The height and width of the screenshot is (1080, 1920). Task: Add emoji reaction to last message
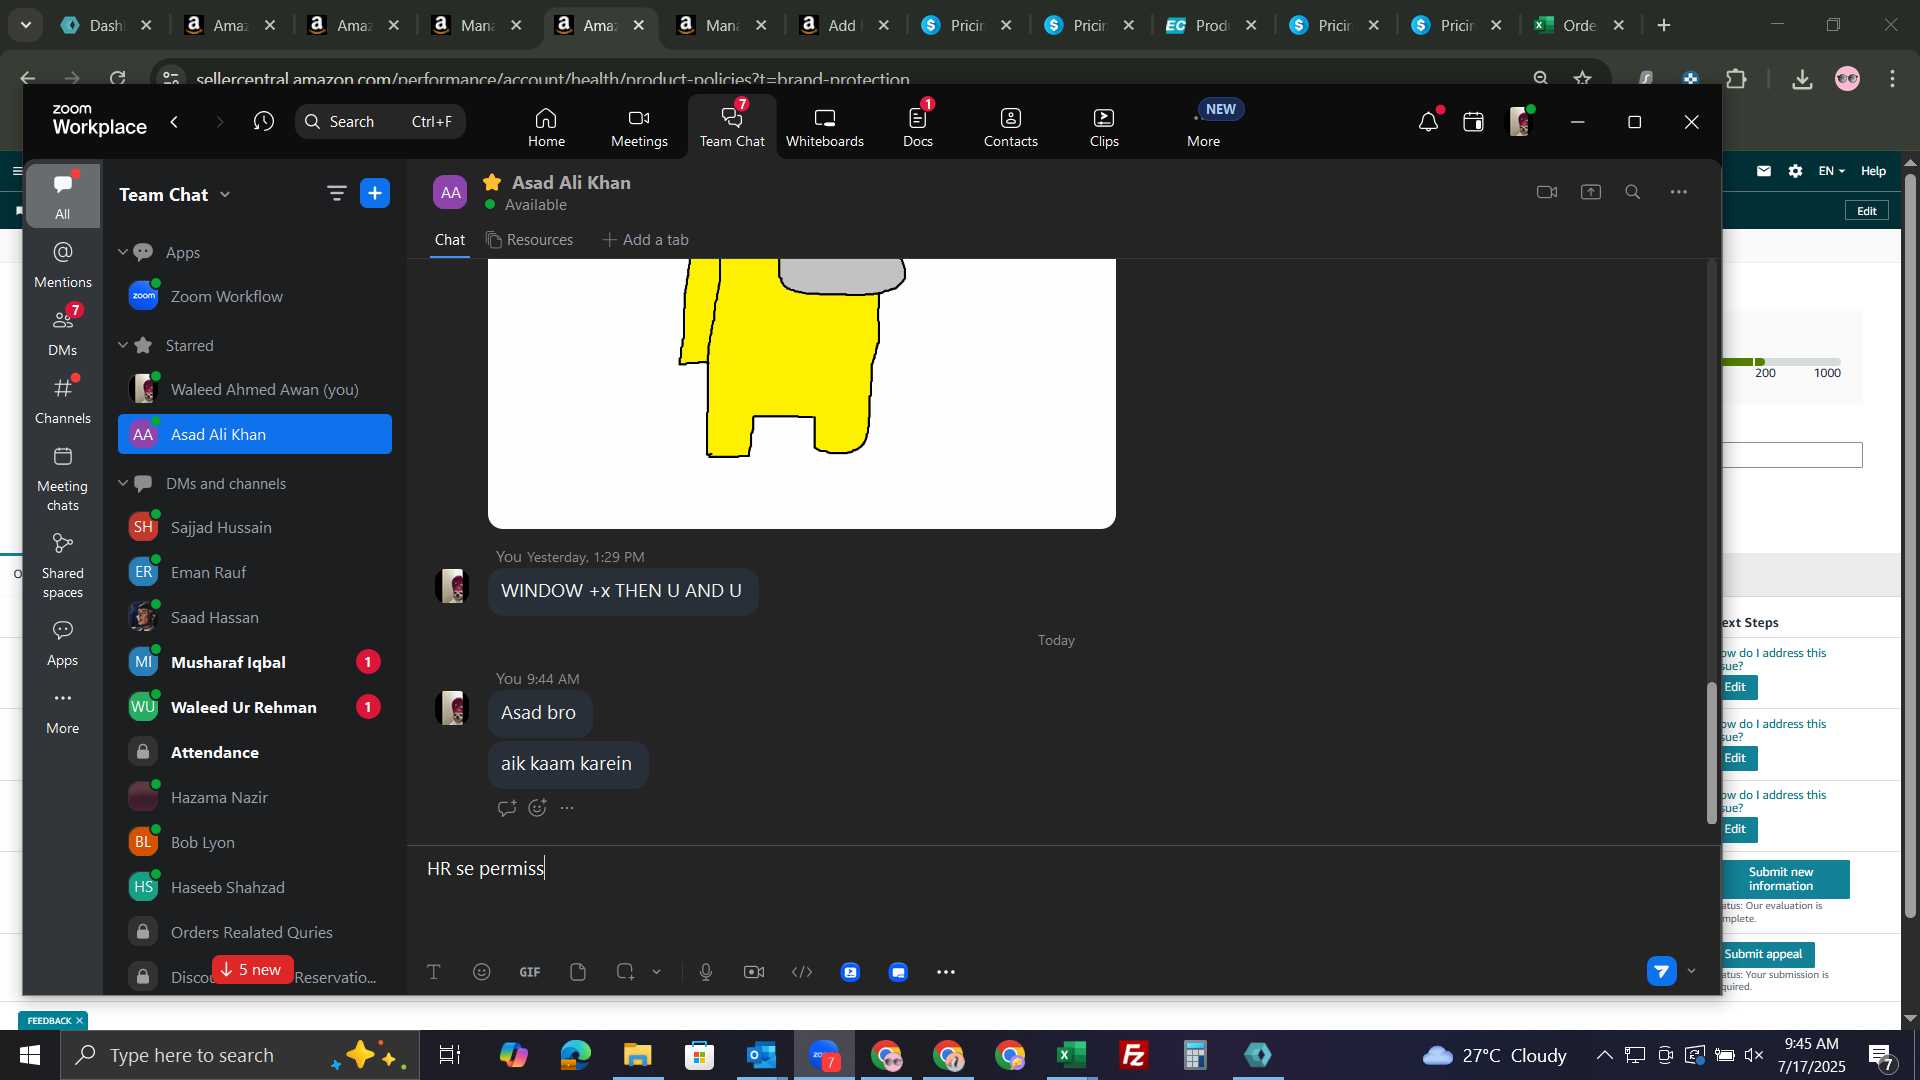[x=537, y=808]
